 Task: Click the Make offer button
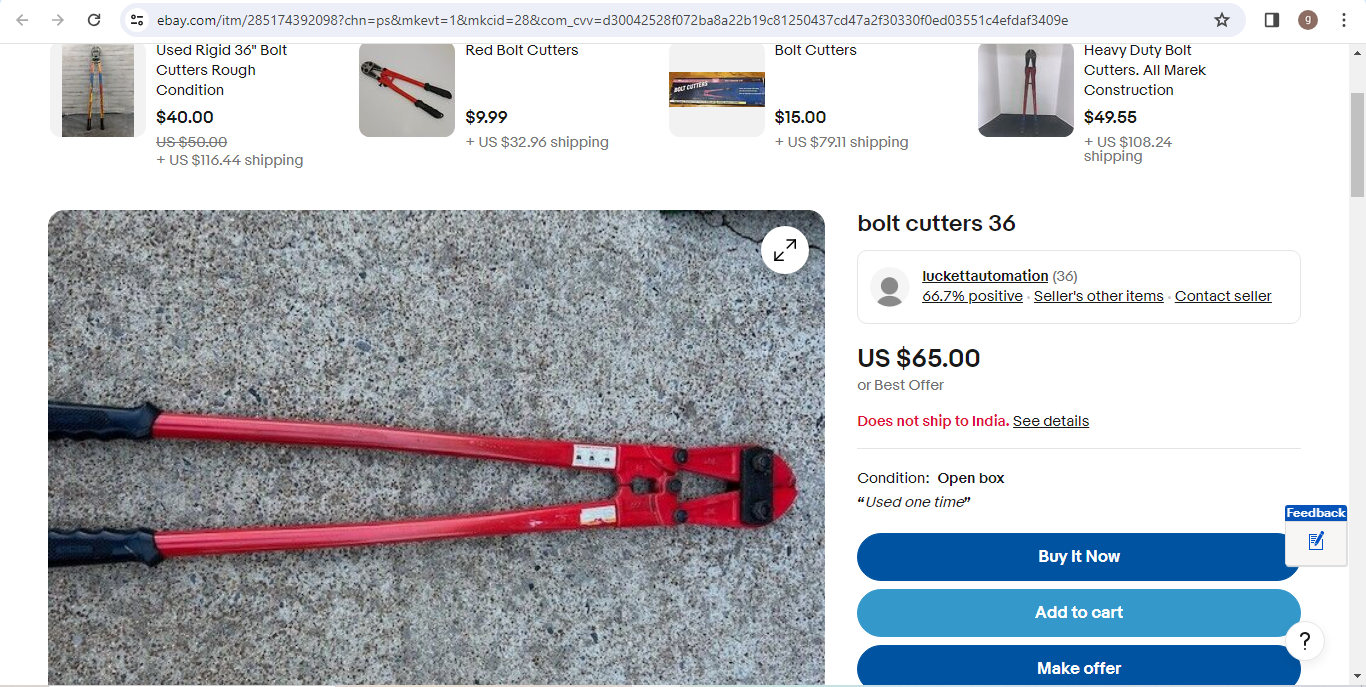coord(1079,666)
